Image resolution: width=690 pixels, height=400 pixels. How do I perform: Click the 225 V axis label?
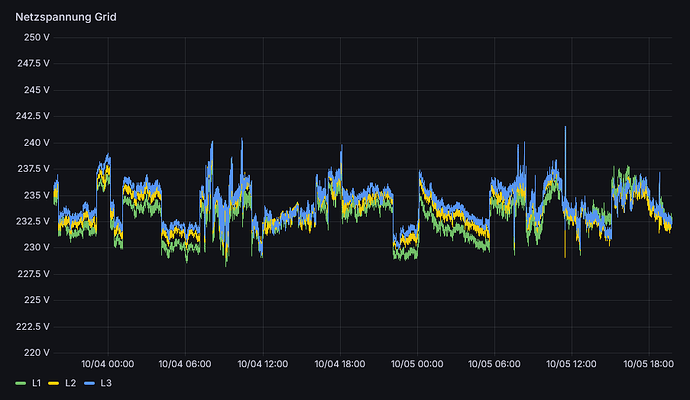[37, 300]
